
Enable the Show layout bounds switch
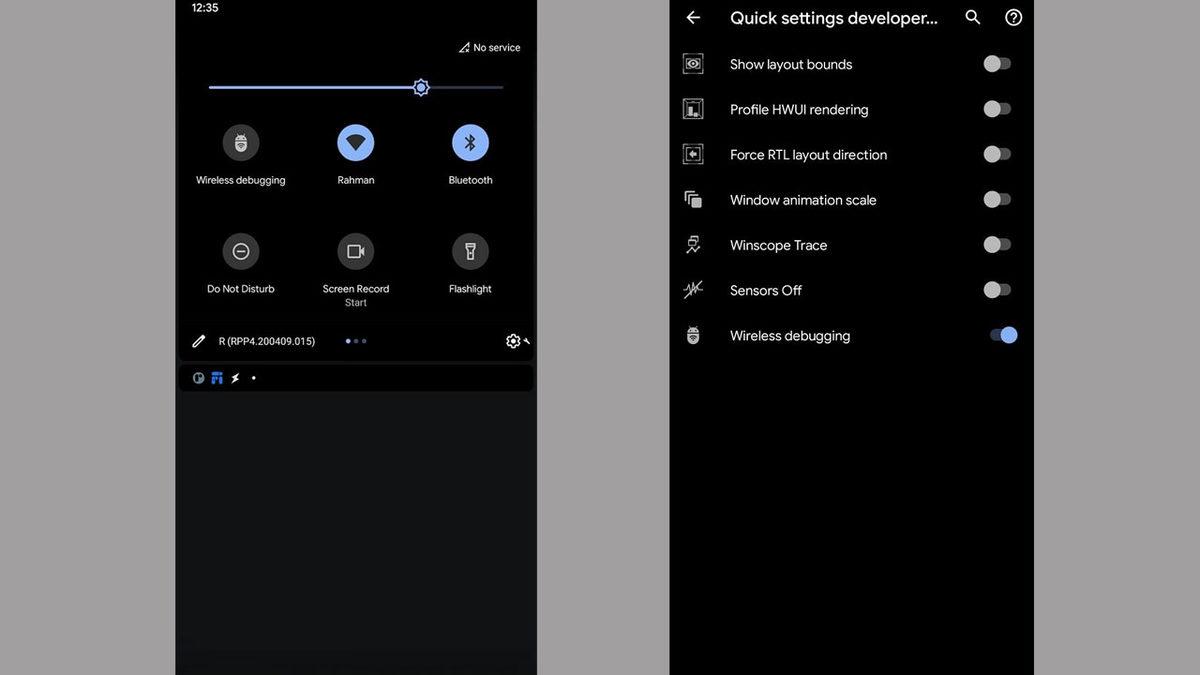(997, 64)
